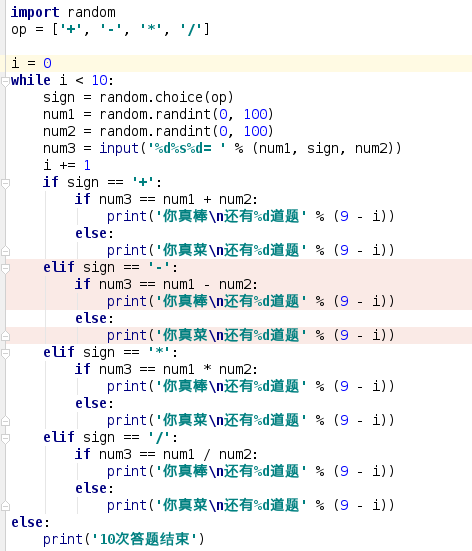Click the "if sign == '+':" text
This screenshot has height=551, width=472.
102,182
